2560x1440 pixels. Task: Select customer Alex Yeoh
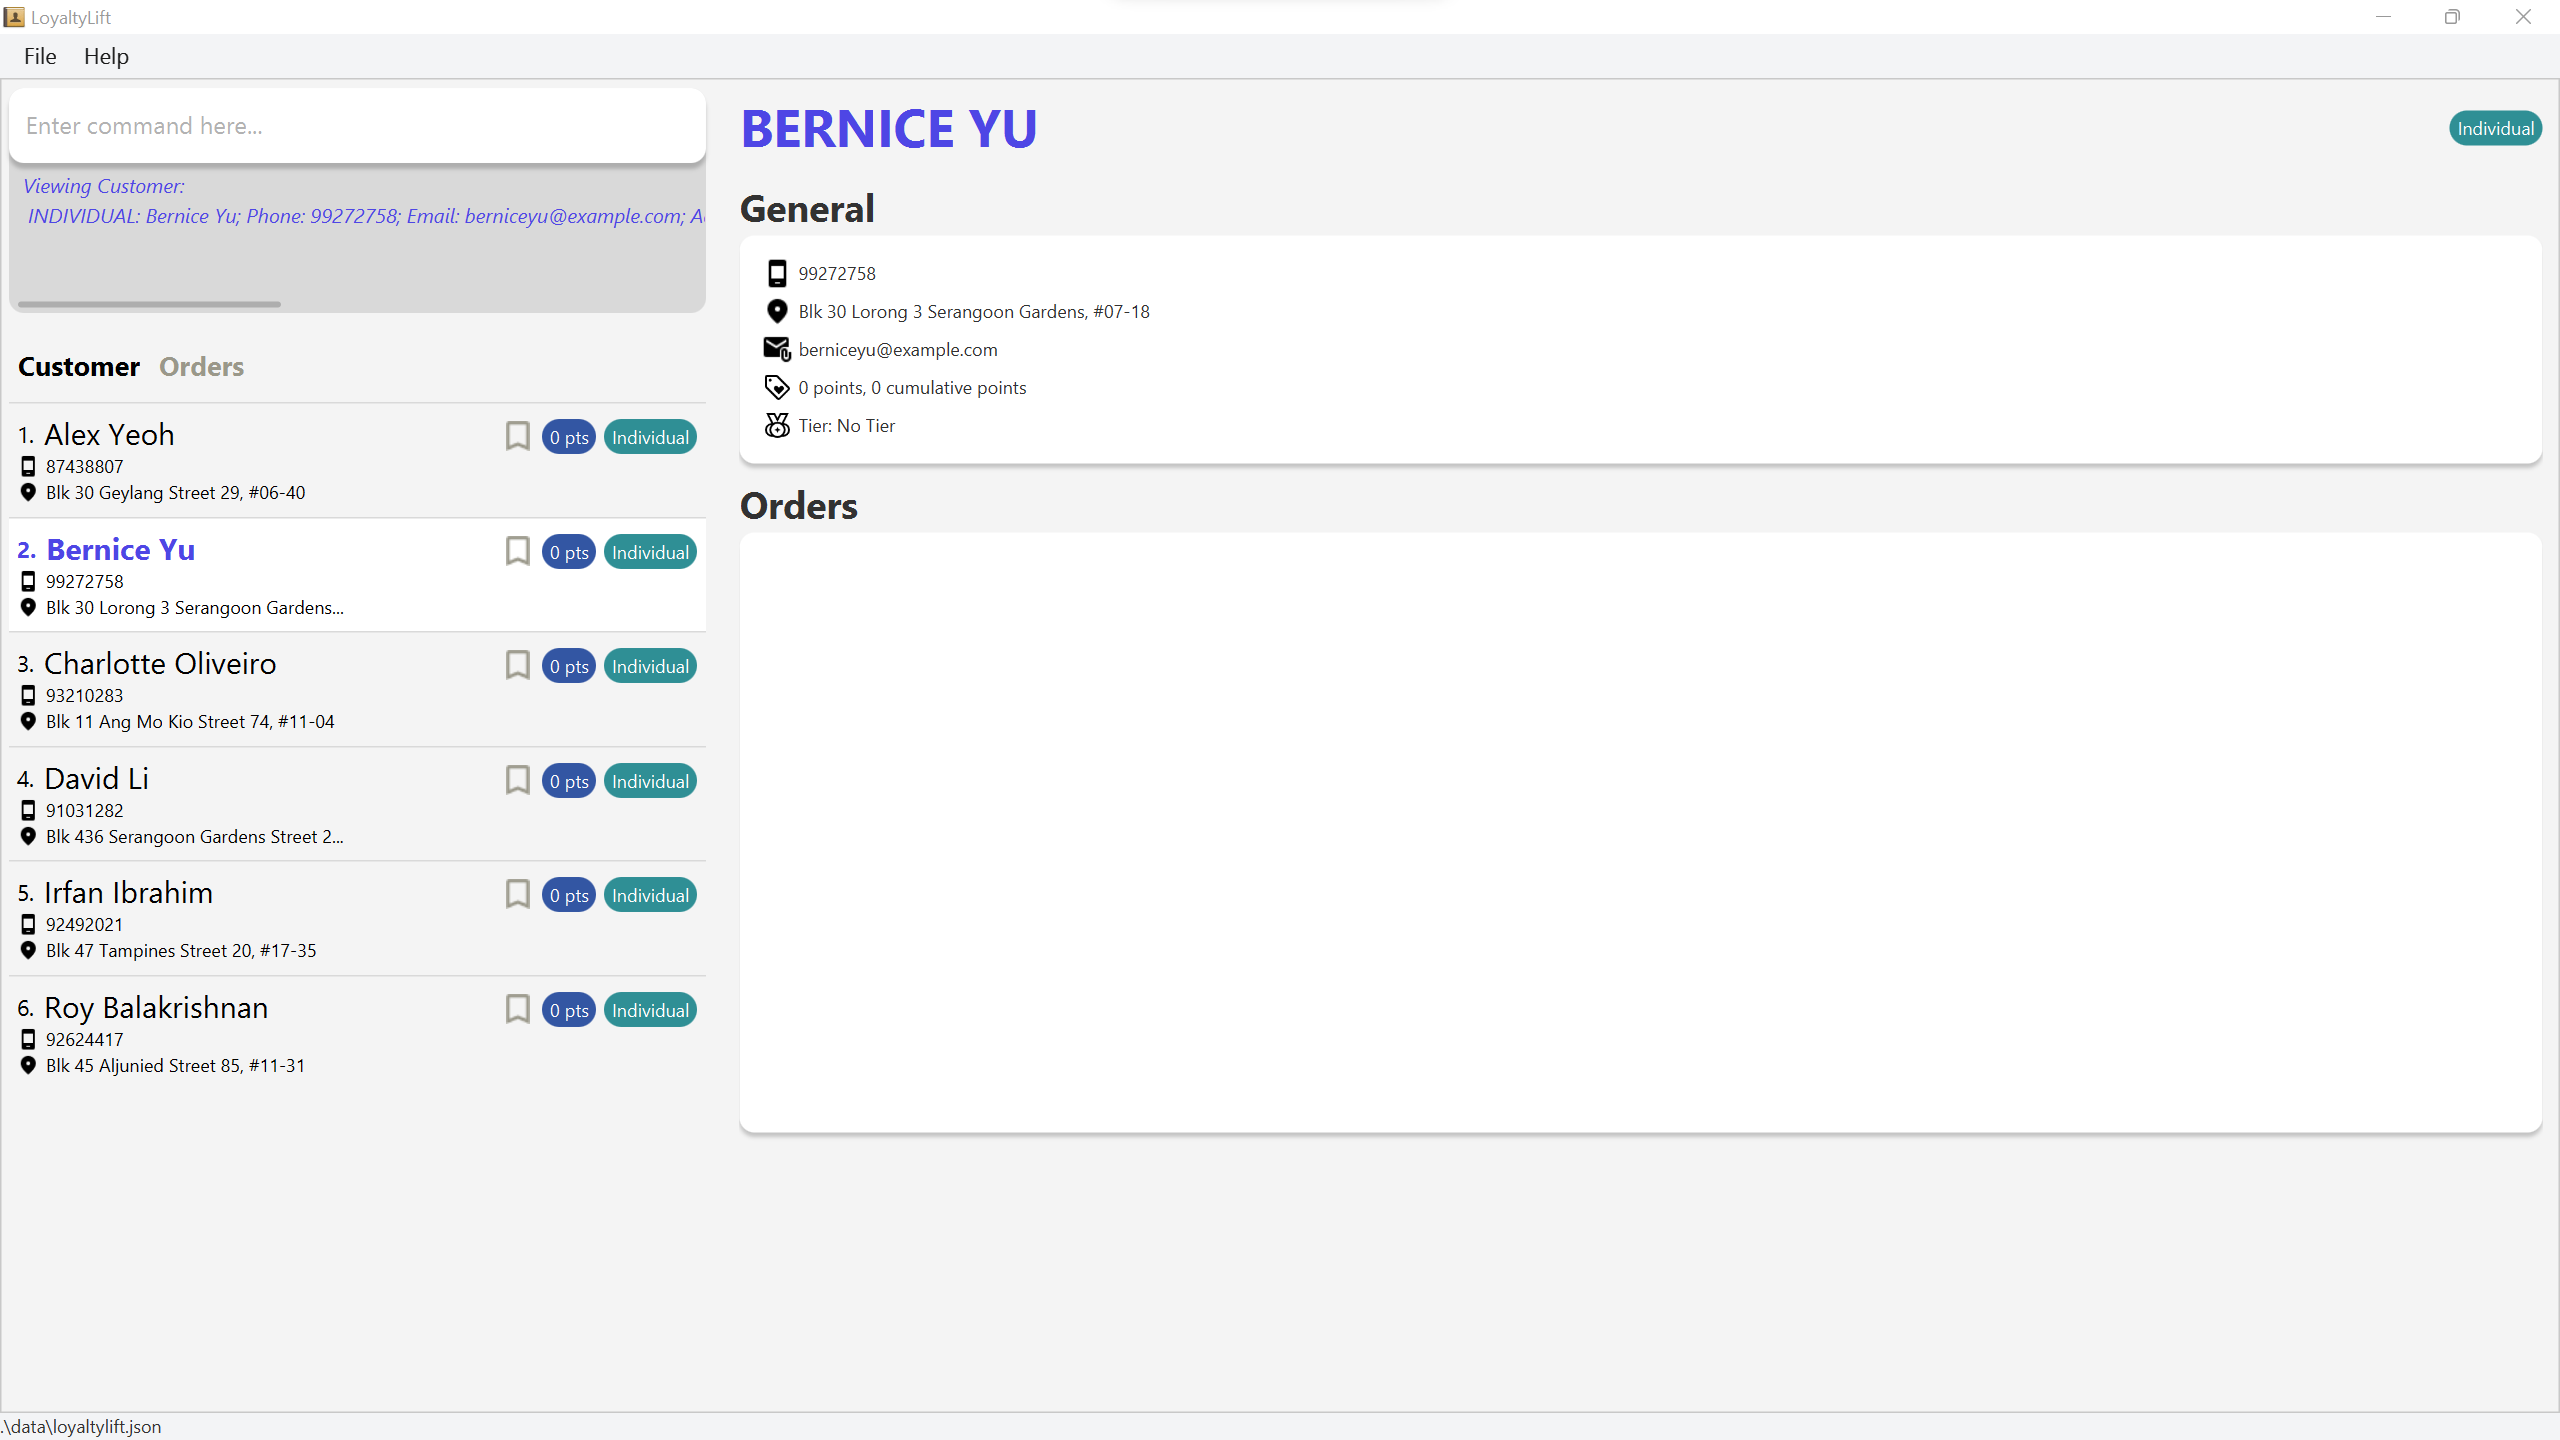point(357,461)
